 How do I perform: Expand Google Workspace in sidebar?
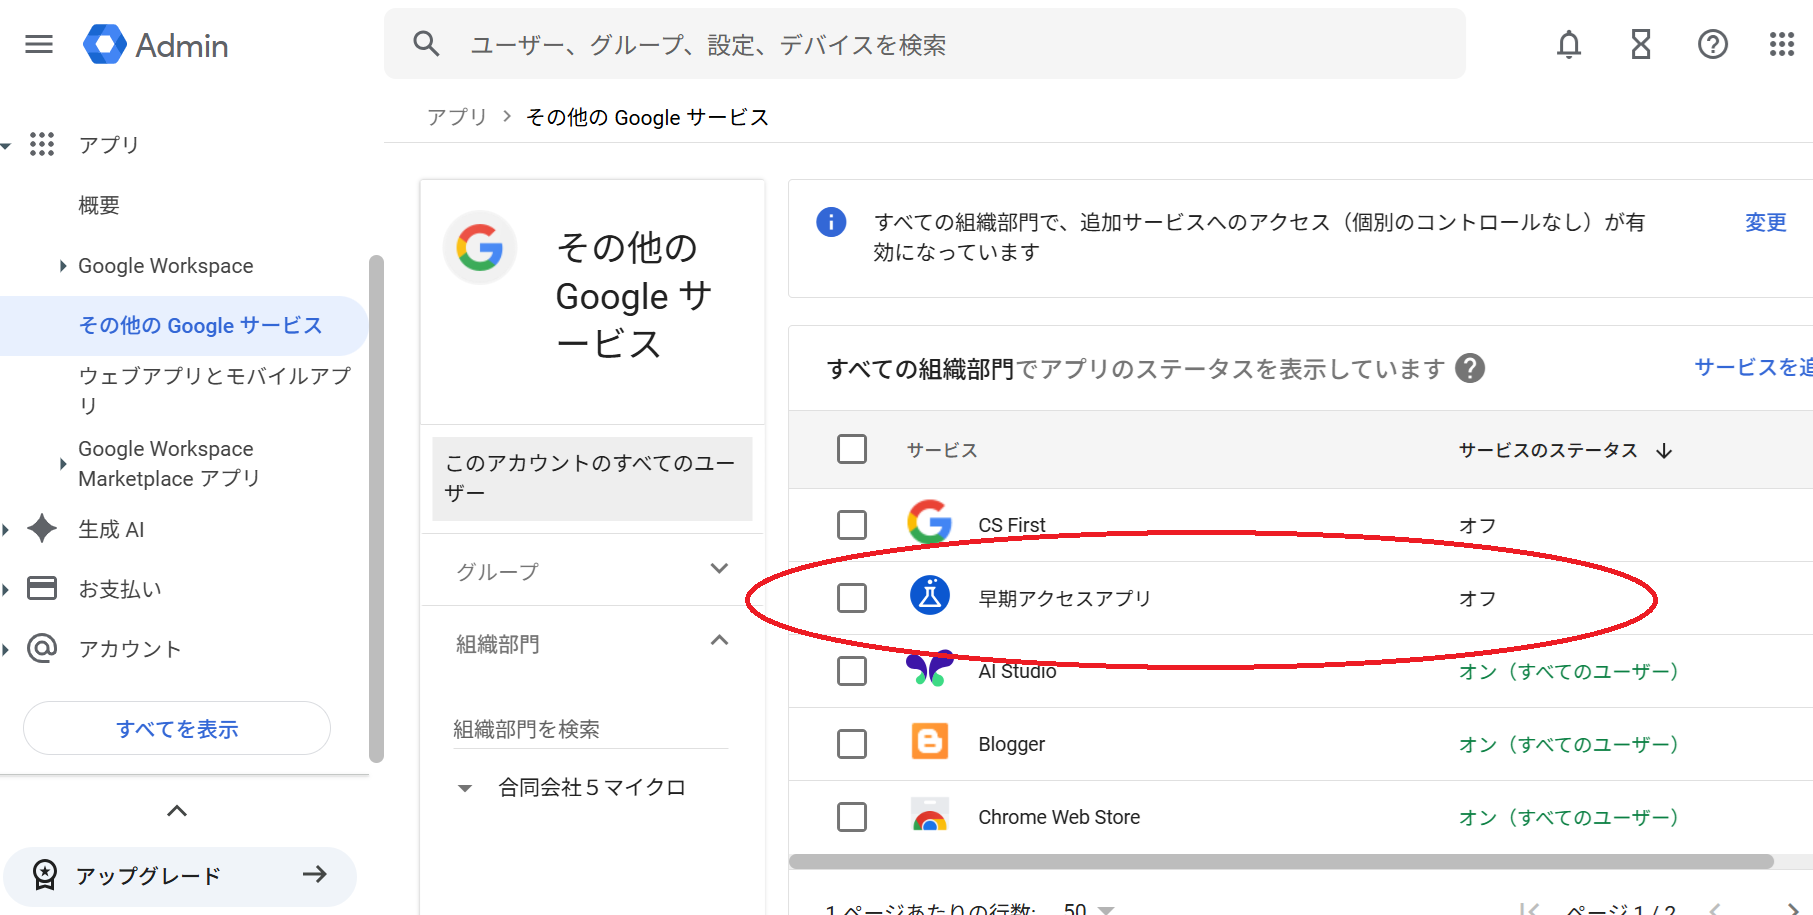point(63,266)
